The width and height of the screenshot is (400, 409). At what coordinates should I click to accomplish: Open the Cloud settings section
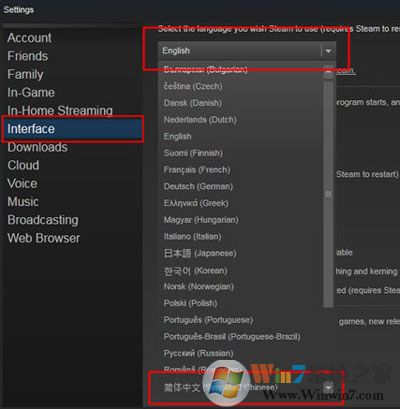23,165
